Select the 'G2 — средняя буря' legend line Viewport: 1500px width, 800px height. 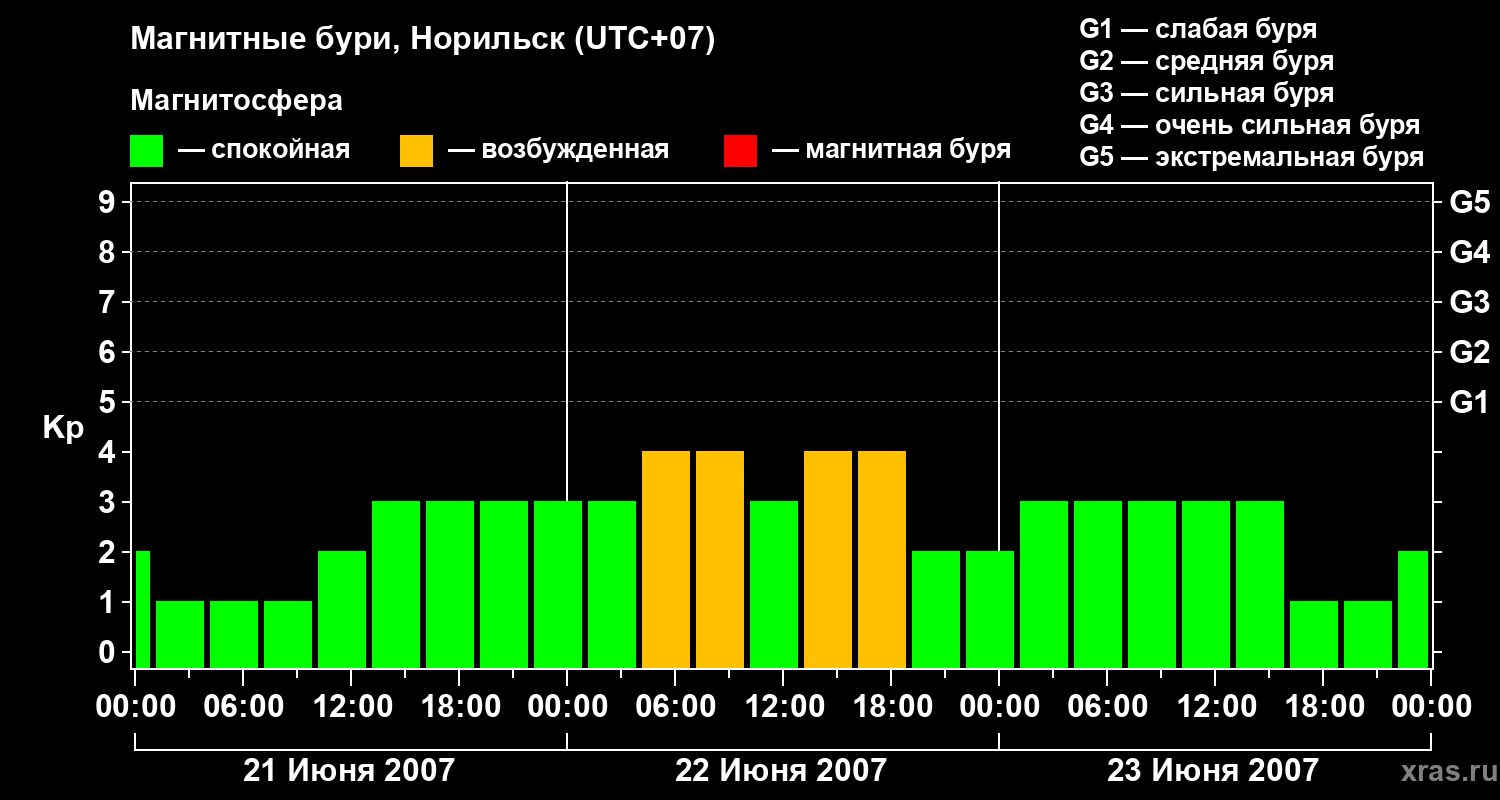pos(1207,61)
